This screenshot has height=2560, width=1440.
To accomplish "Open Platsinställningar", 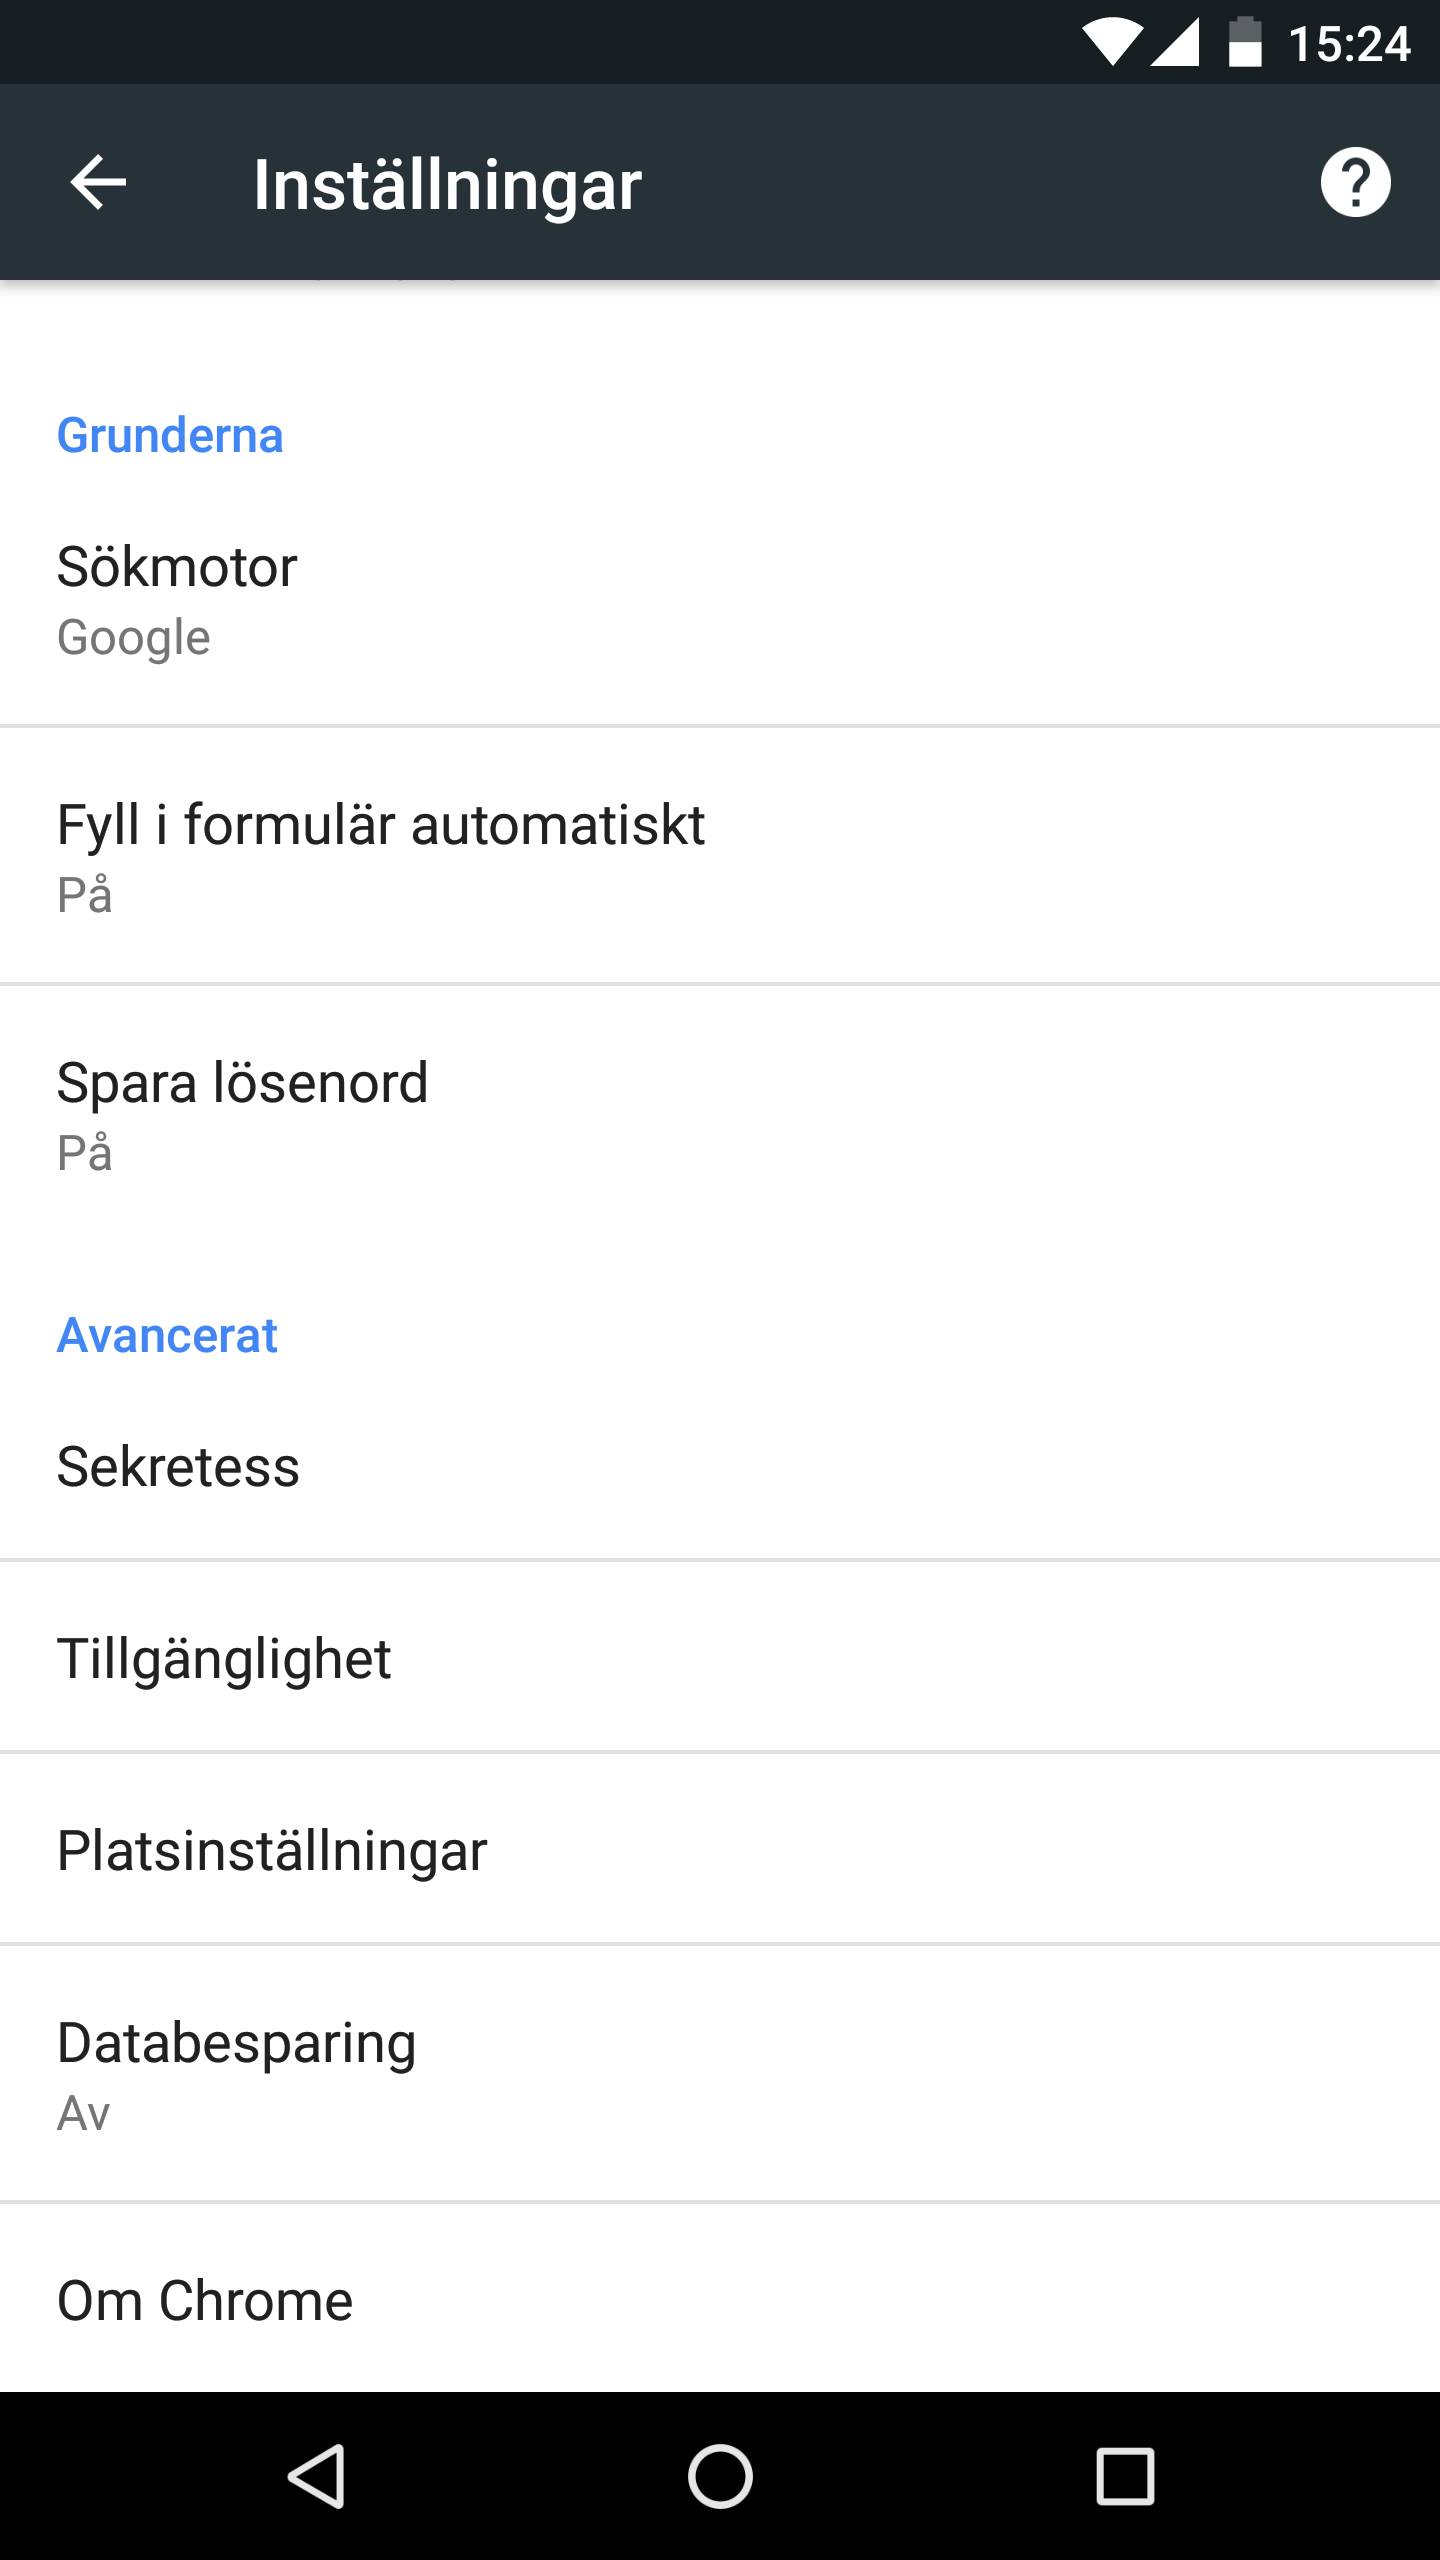I will click(720, 1850).
